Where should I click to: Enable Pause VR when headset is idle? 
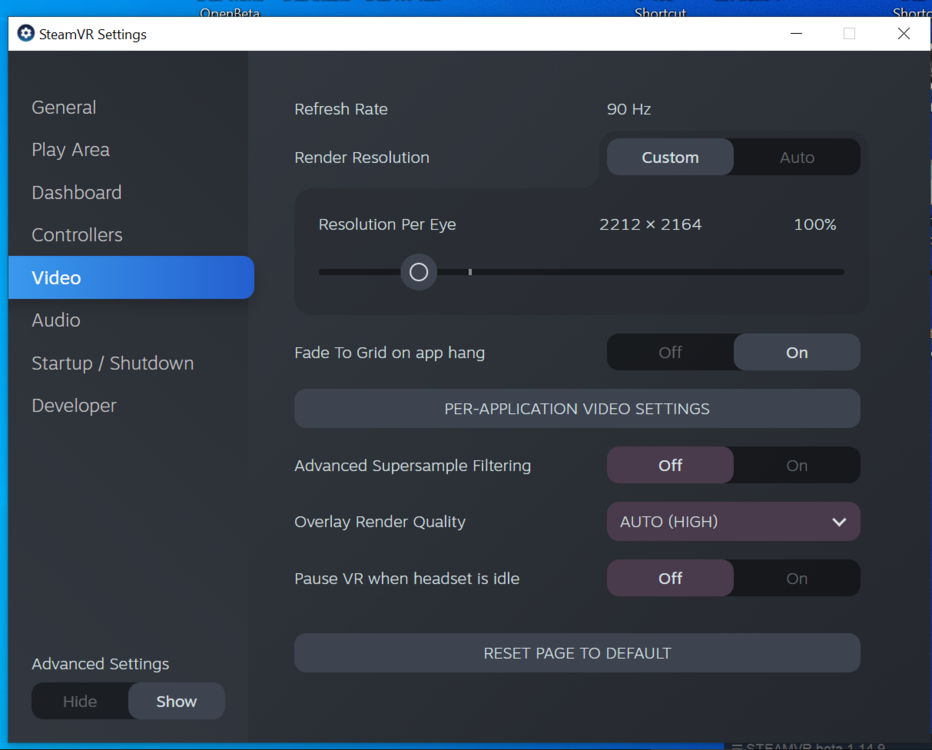797,578
